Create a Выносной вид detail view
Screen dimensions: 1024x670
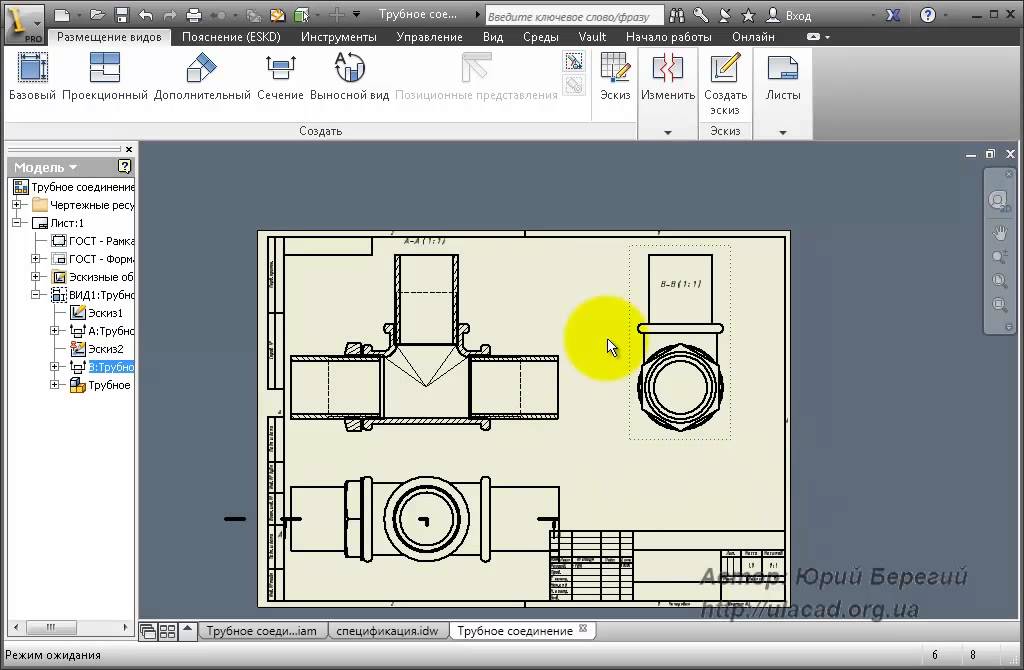click(x=349, y=76)
